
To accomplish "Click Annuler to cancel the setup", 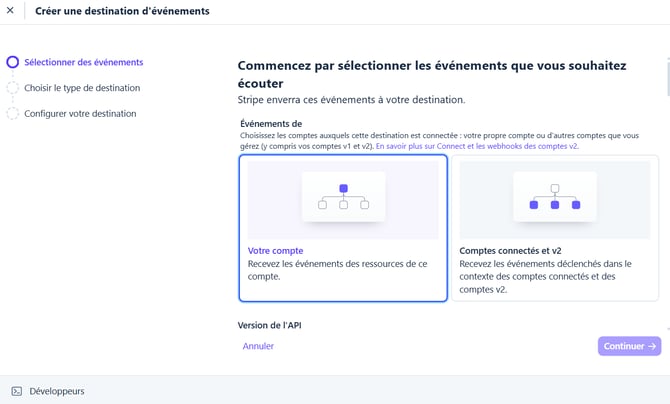I will point(258,346).
